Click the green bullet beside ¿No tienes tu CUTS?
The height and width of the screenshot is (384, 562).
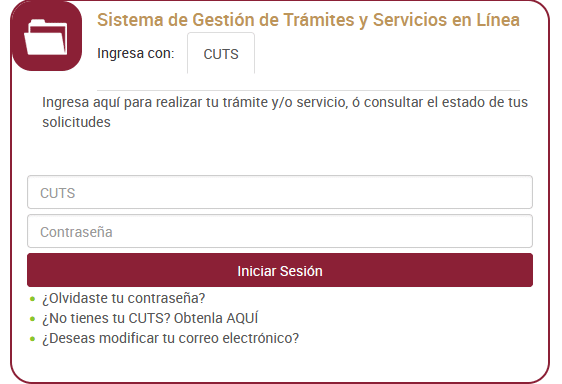33,319
